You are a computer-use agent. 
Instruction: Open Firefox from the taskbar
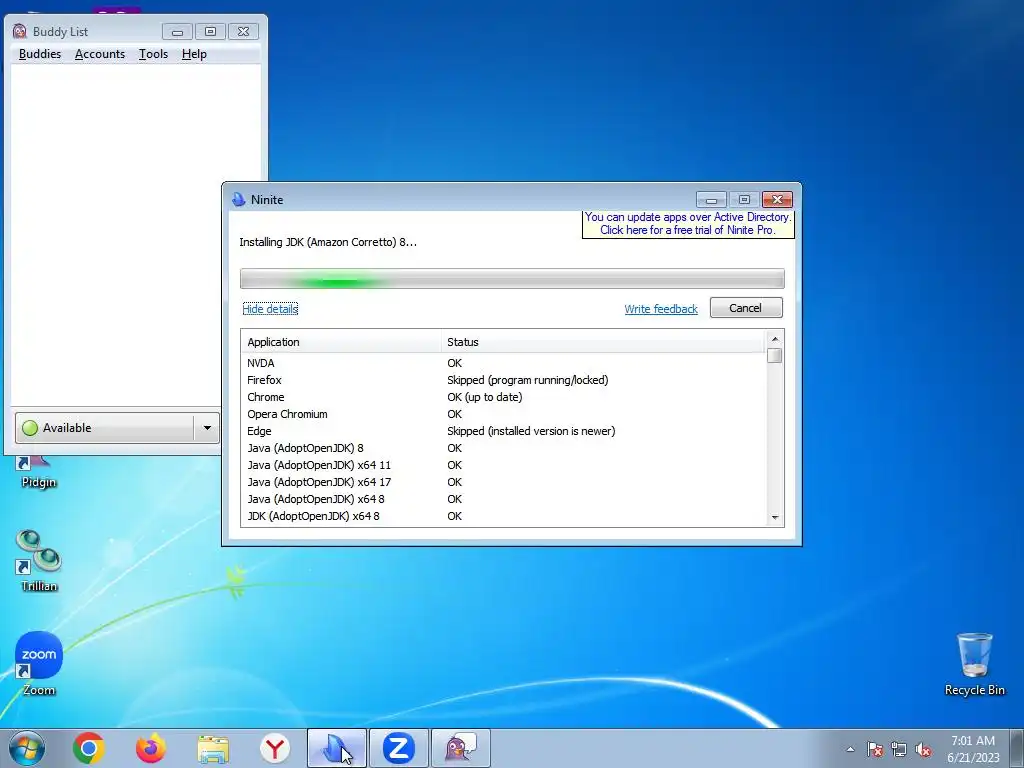coord(151,748)
